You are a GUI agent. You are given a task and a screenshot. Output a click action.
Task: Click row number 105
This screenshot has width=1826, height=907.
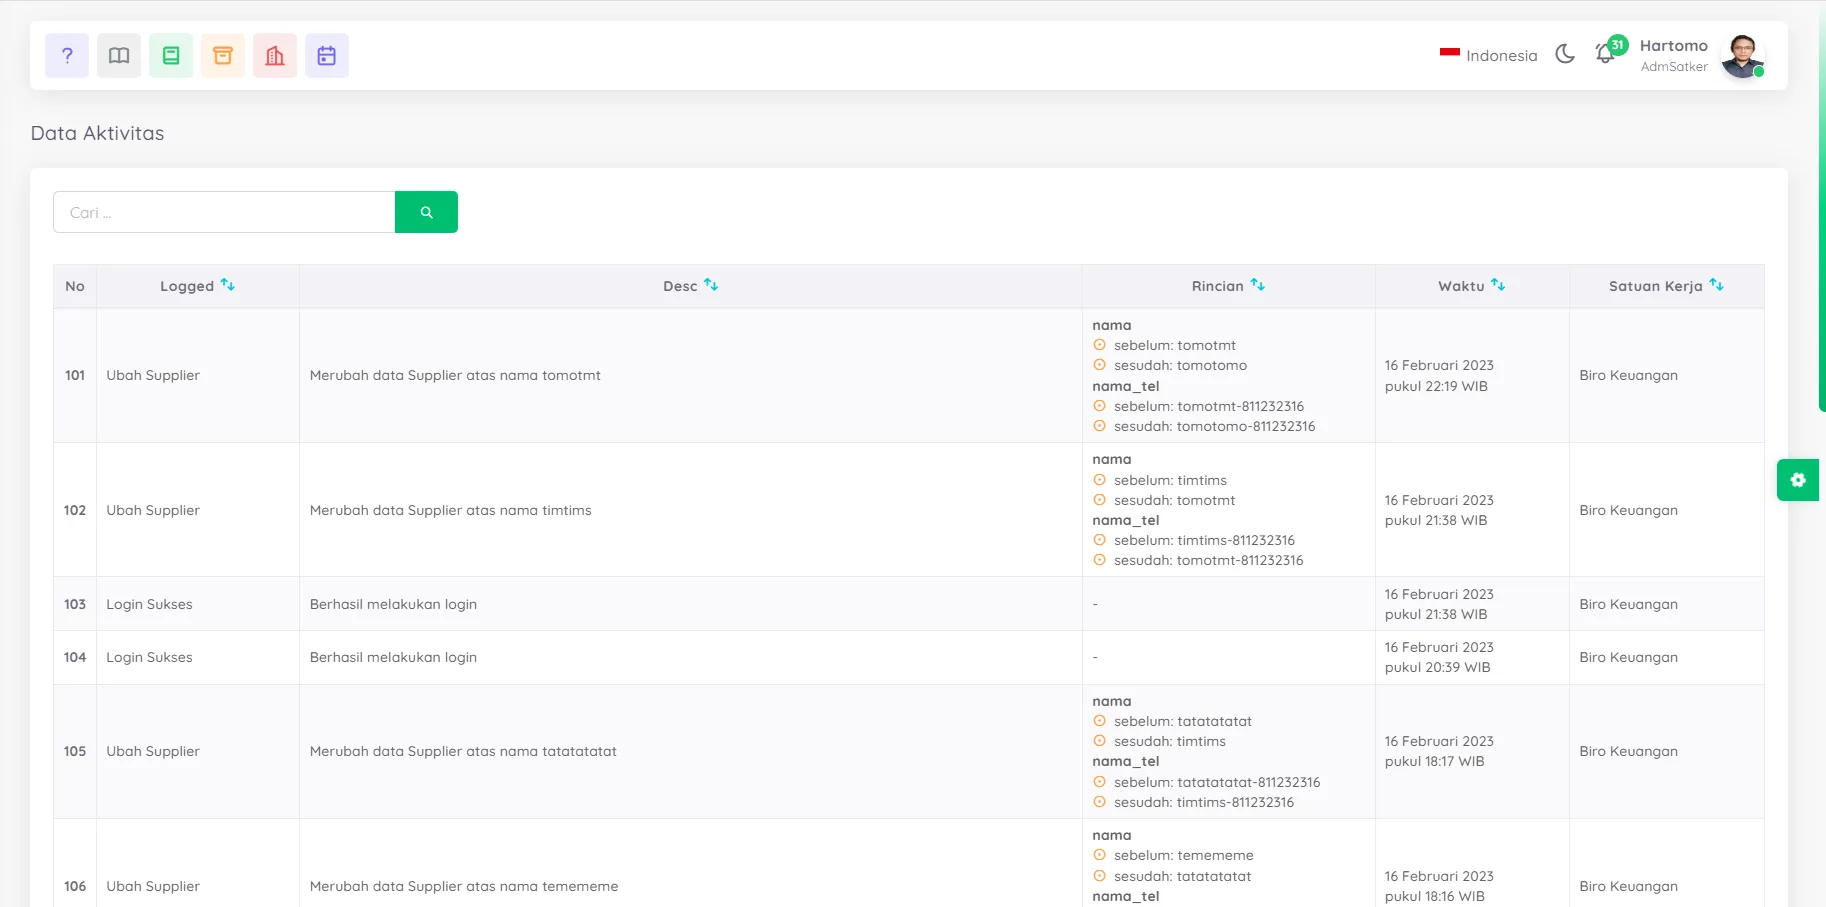[75, 751]
